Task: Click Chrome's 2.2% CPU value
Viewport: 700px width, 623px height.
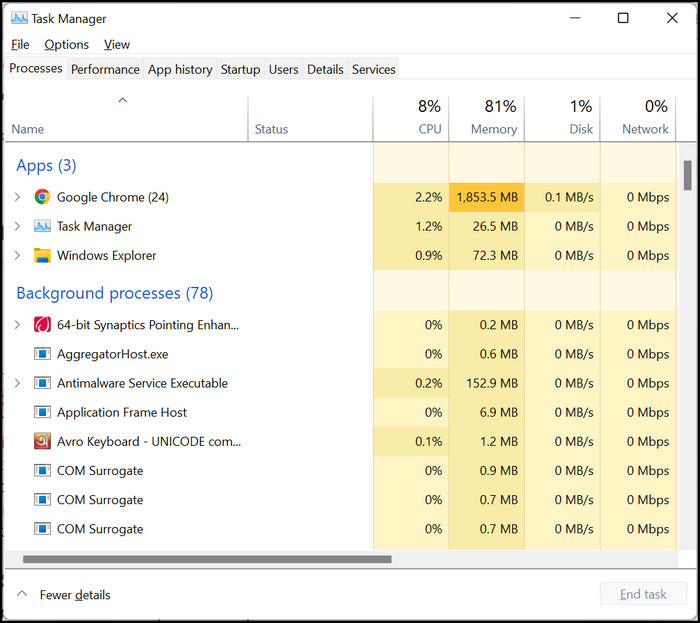Action: pyautogui.click(x=429, y=197)
